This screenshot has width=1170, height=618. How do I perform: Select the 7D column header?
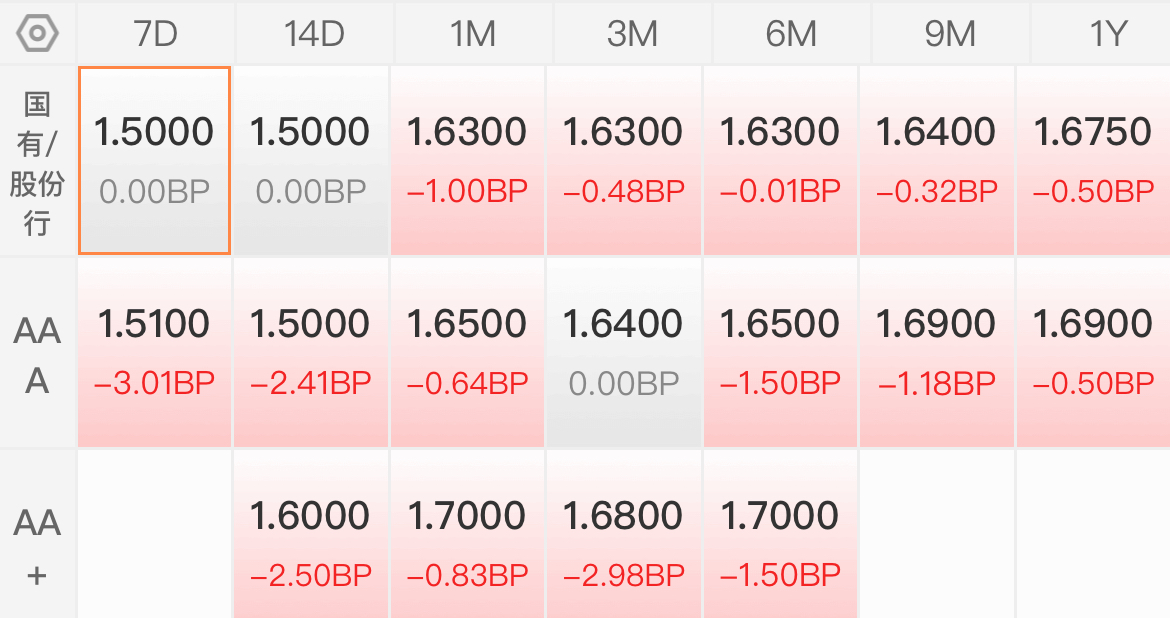tap(156, 34)
